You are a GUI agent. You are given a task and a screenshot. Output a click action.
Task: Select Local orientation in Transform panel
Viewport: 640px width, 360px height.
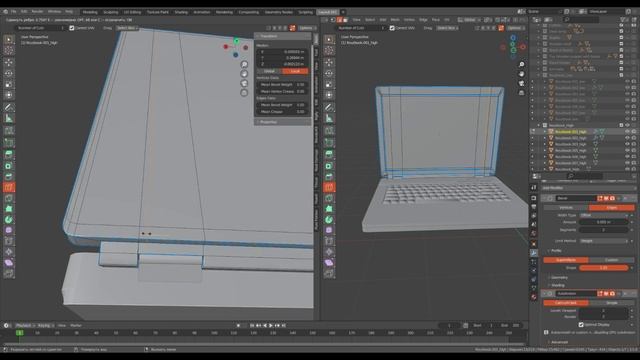pos(295,71)
